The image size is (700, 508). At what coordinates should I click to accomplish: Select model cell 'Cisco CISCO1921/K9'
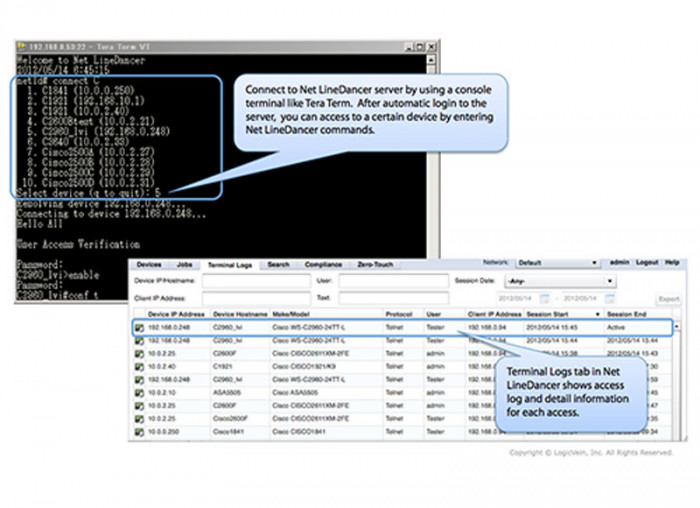click(x=304, y=367)
